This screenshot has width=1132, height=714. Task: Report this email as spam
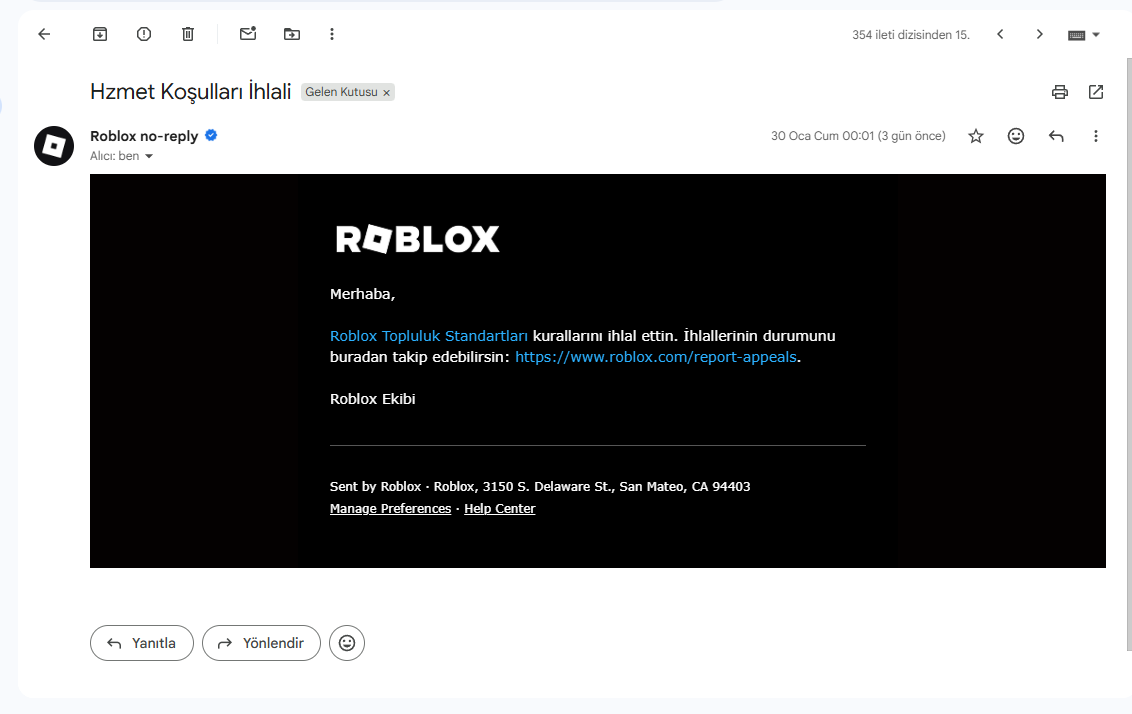[144, 34]
